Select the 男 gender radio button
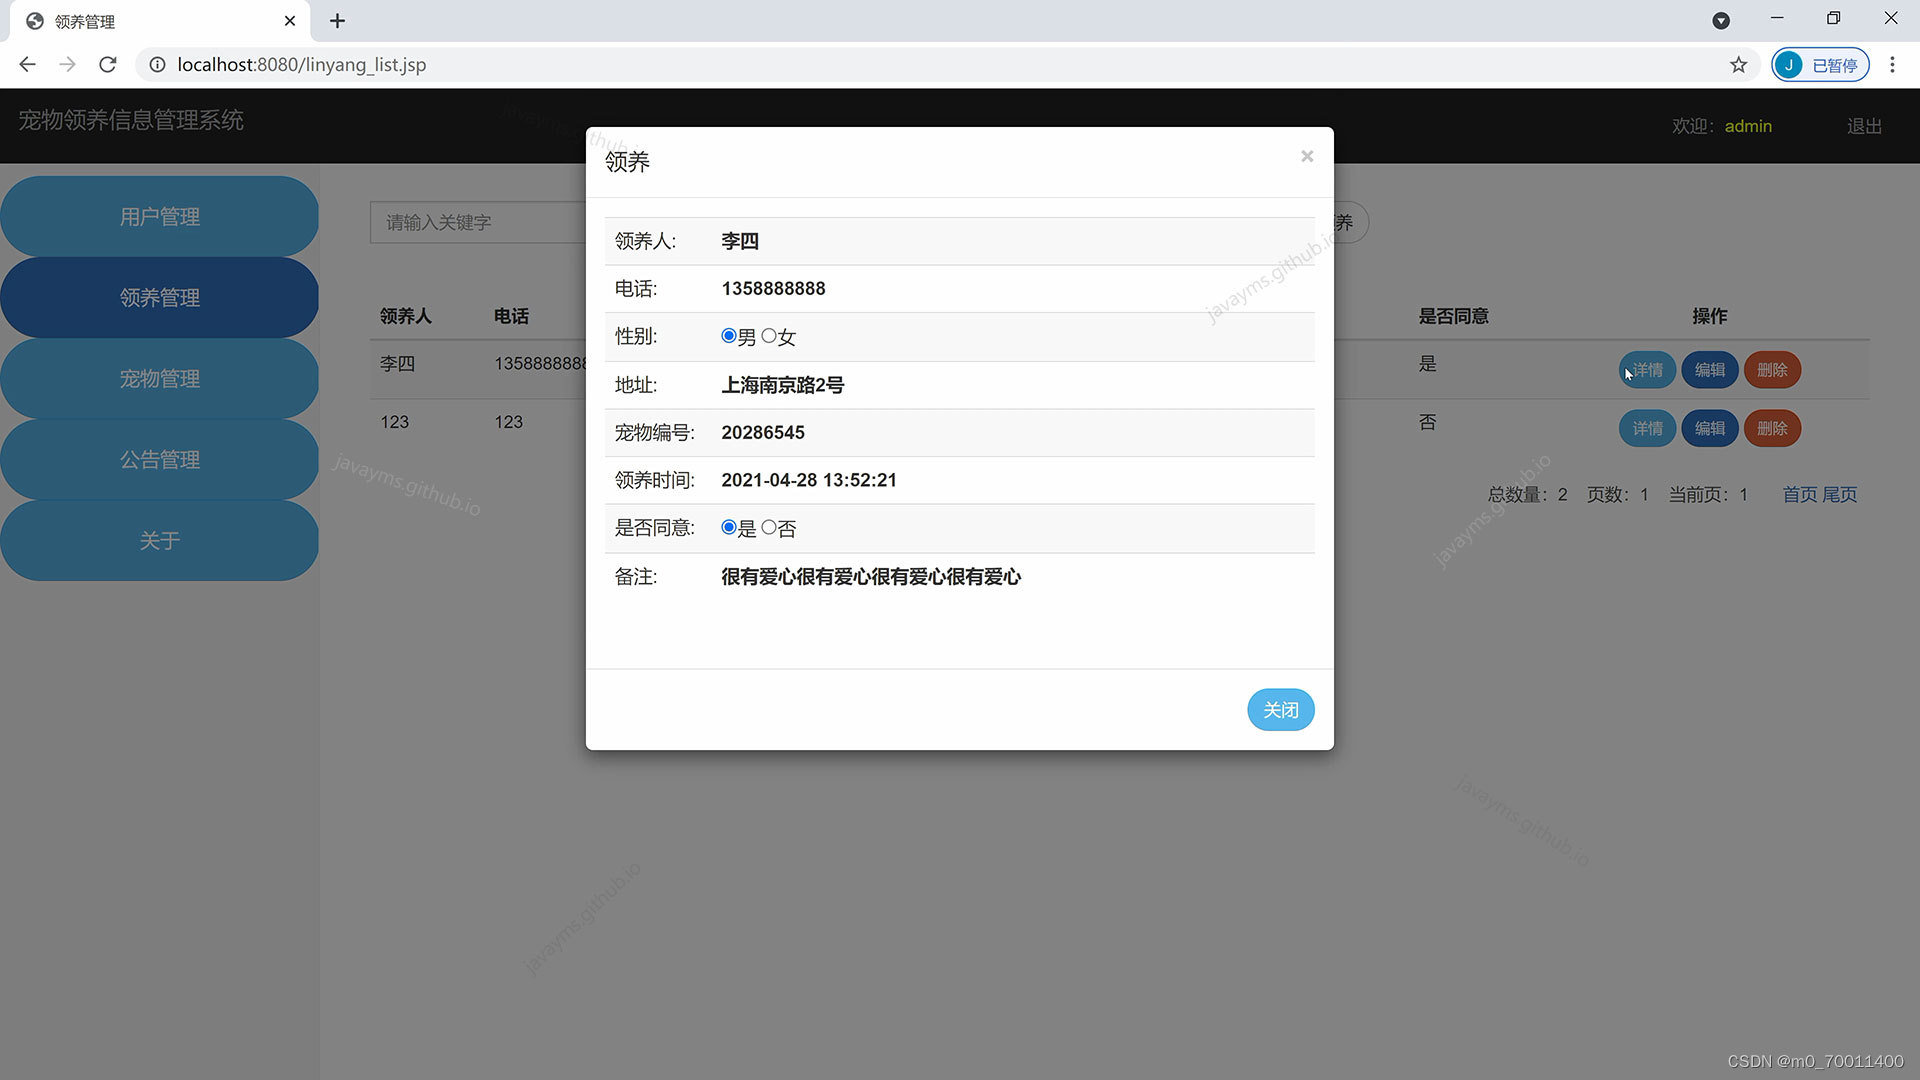Viewport: 1920px width, 1080px height. coord(728,336)
